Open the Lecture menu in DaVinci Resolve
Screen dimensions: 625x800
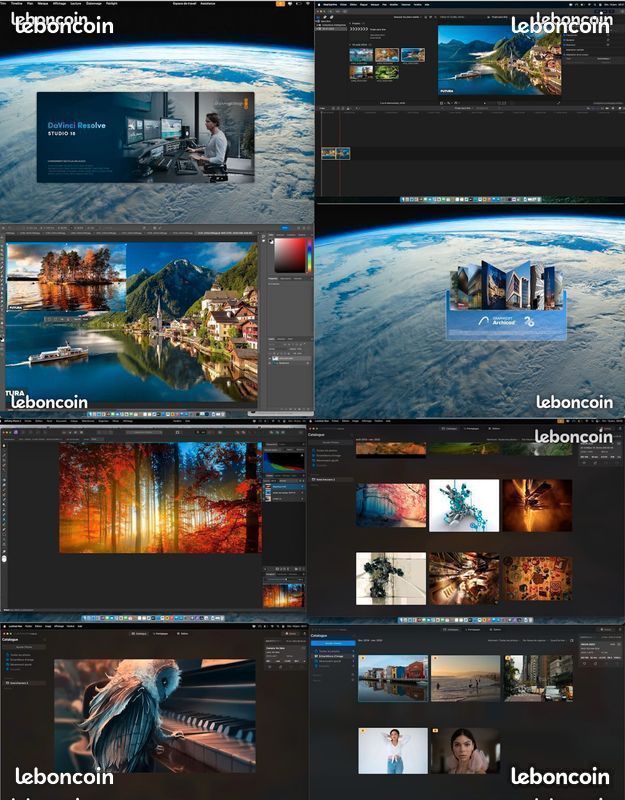[x=75, y=3]
